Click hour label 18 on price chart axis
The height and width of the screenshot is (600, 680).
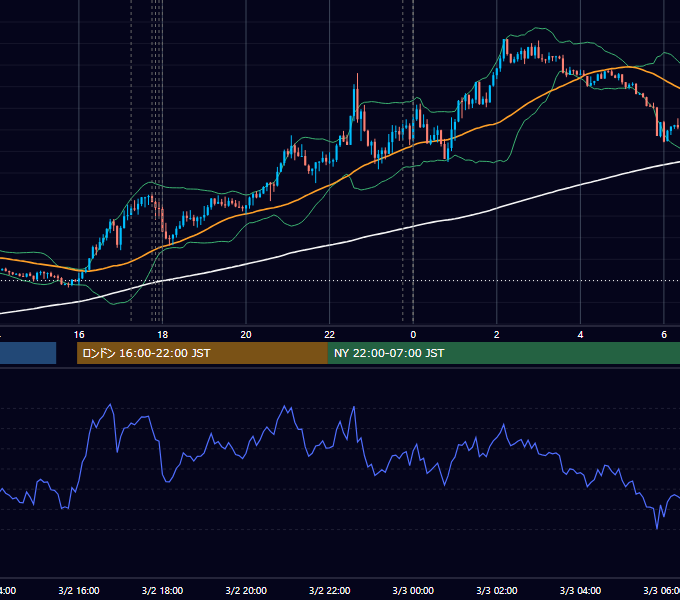[x=163, y=335]
